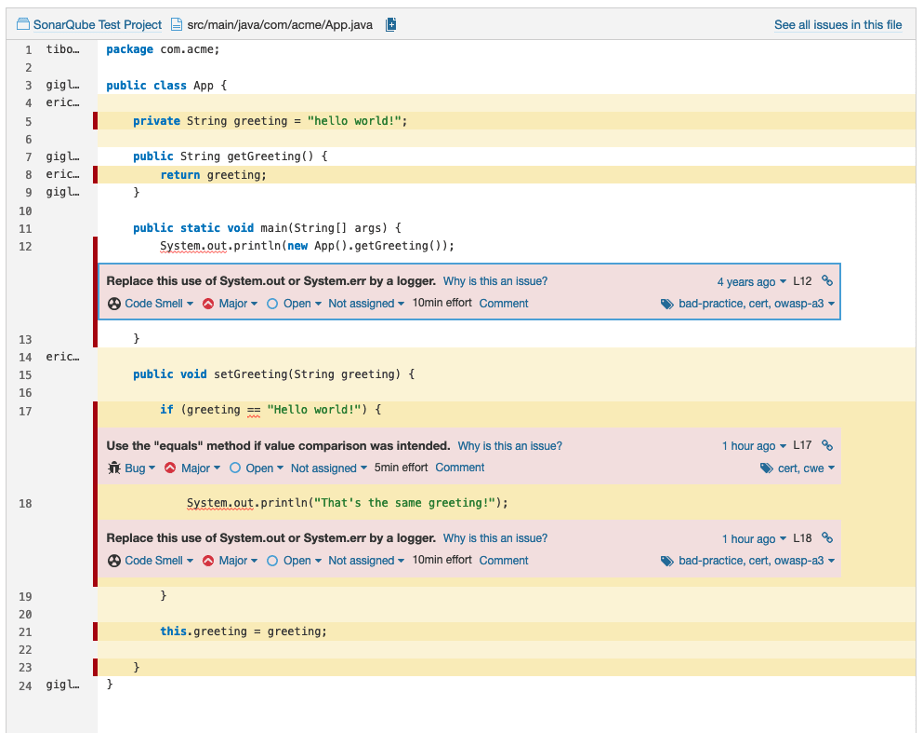The width and height of the screenshot is (924, 734).
Task: Select the 'Use the "equals" method' issue message
Action: pos(278,446)
